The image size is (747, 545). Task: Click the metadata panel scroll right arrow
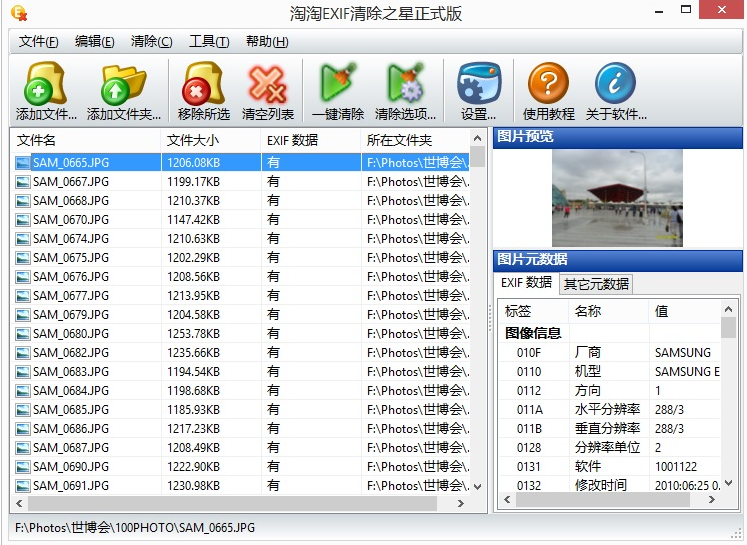712,499
